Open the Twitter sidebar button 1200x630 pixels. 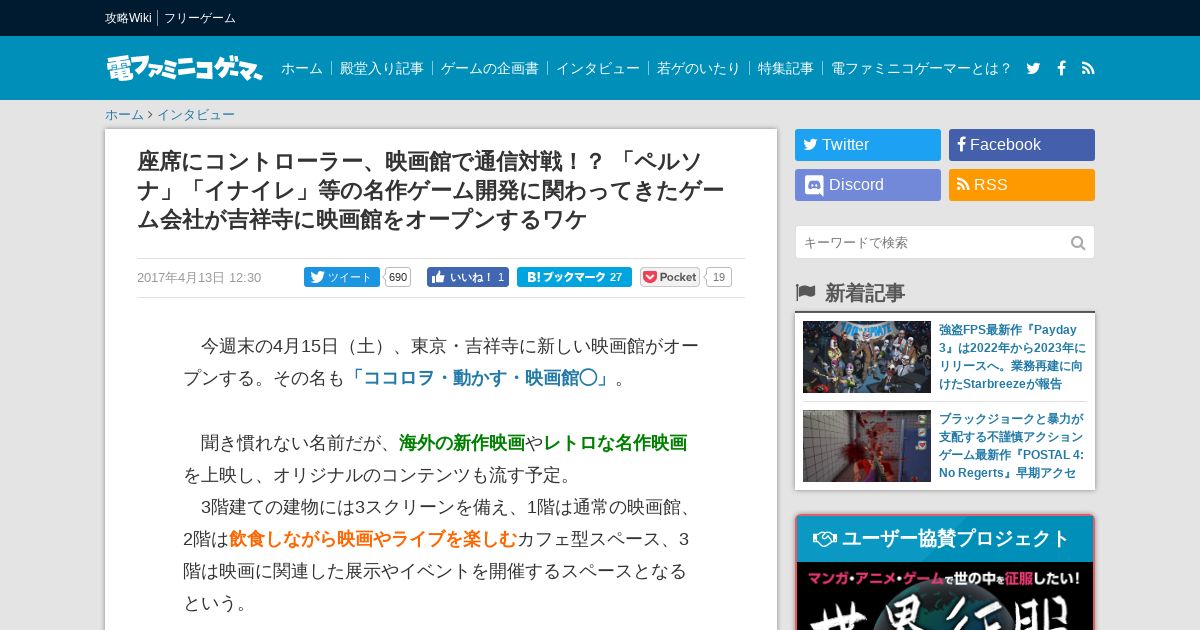(868, 145)
